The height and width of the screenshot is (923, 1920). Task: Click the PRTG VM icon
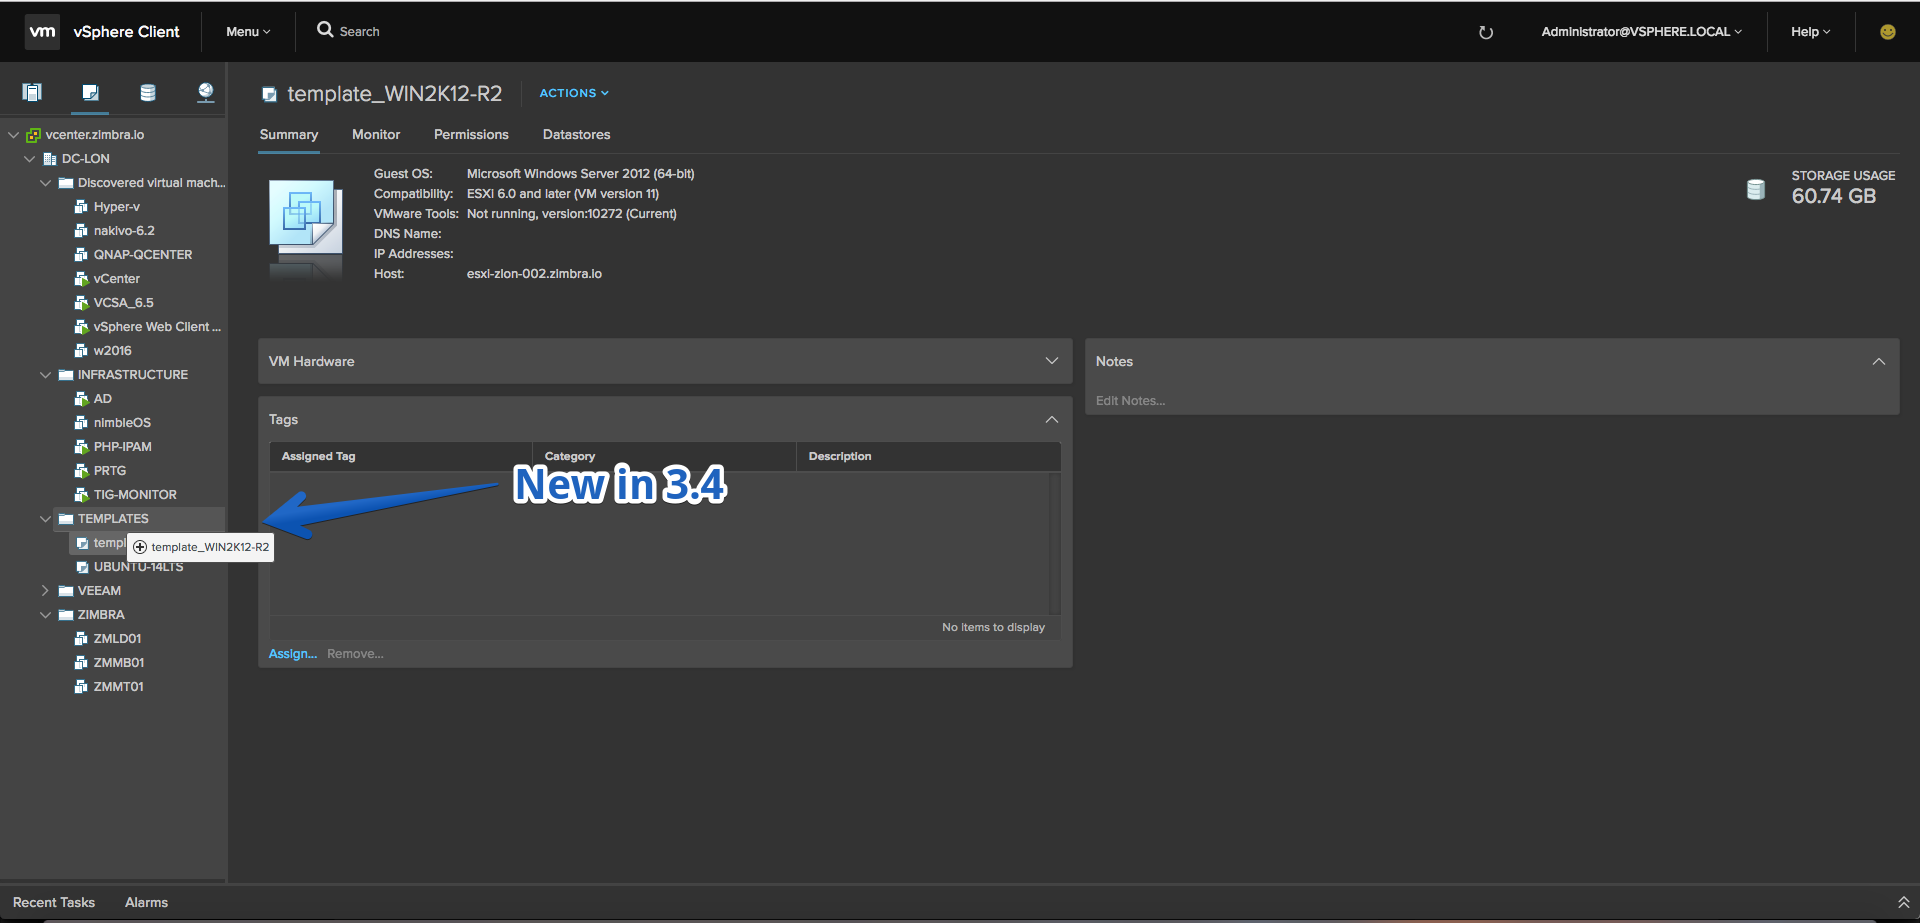82,471
